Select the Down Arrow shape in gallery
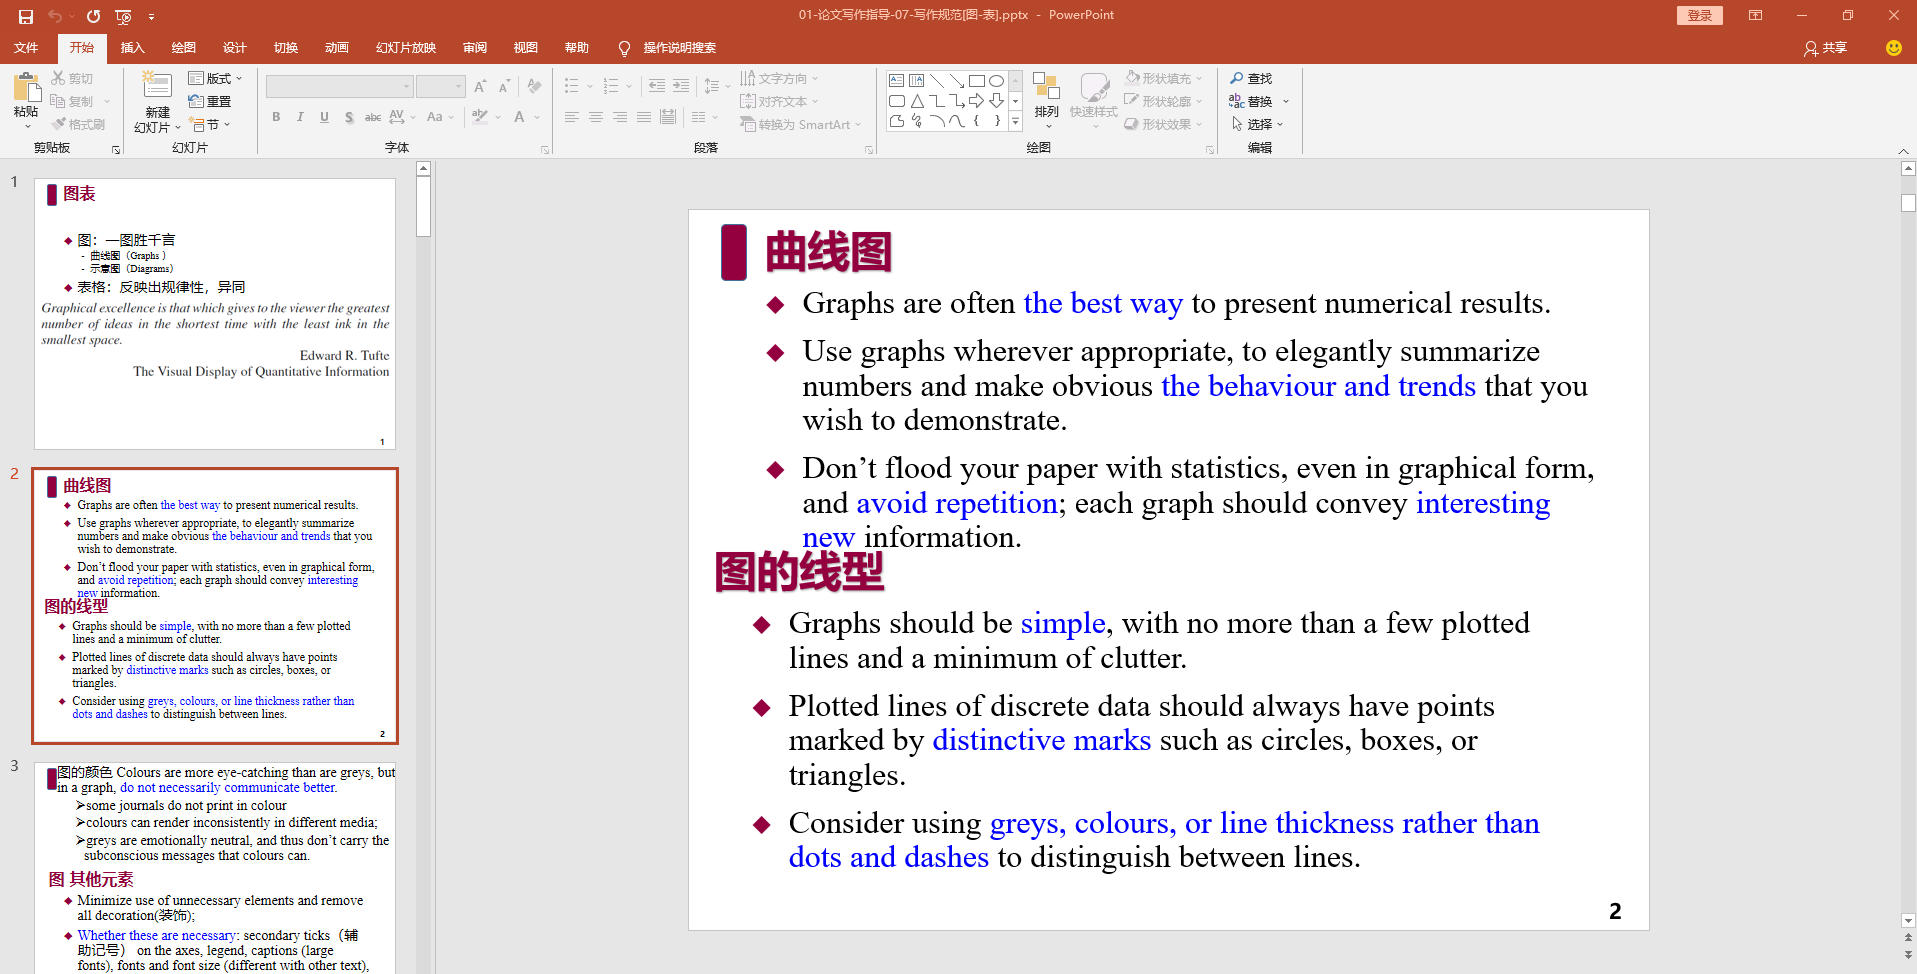The image size is (1917, 974). 996,101
